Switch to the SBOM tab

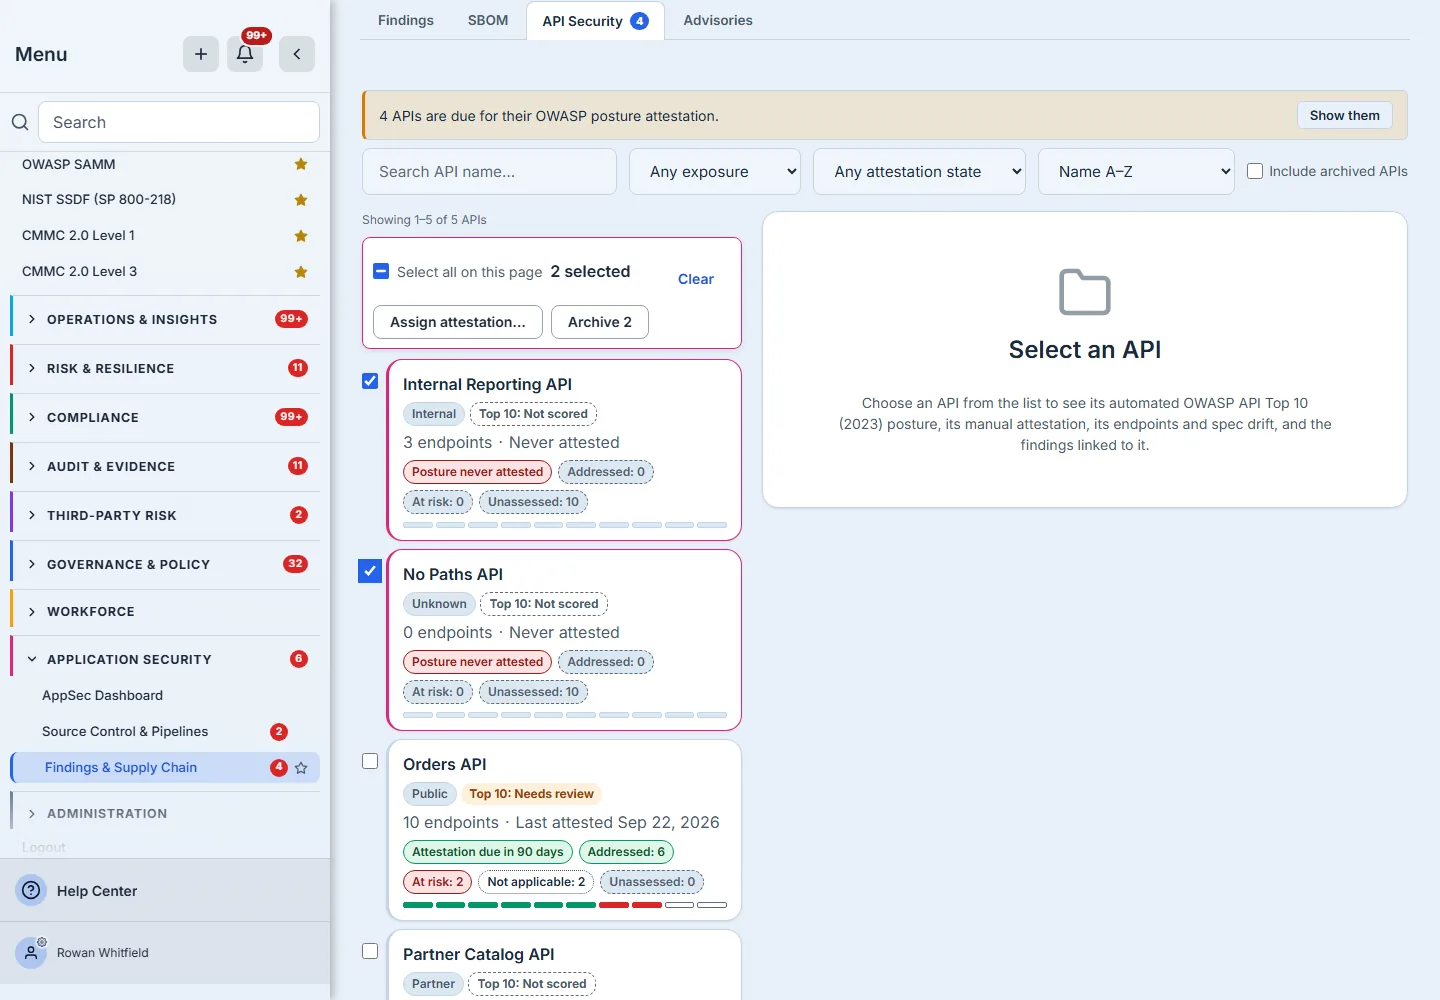tap(488, 20)
